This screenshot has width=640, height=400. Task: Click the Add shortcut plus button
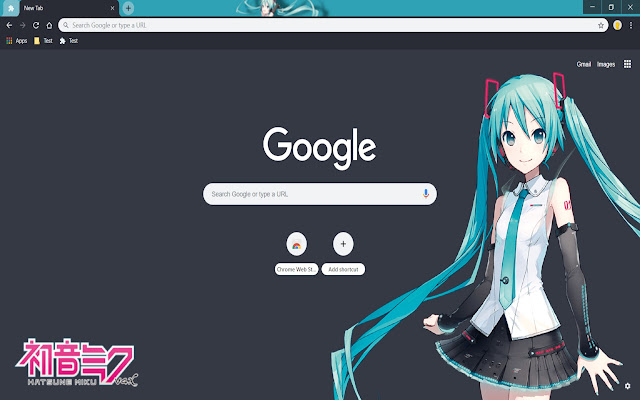coord(343,244)
